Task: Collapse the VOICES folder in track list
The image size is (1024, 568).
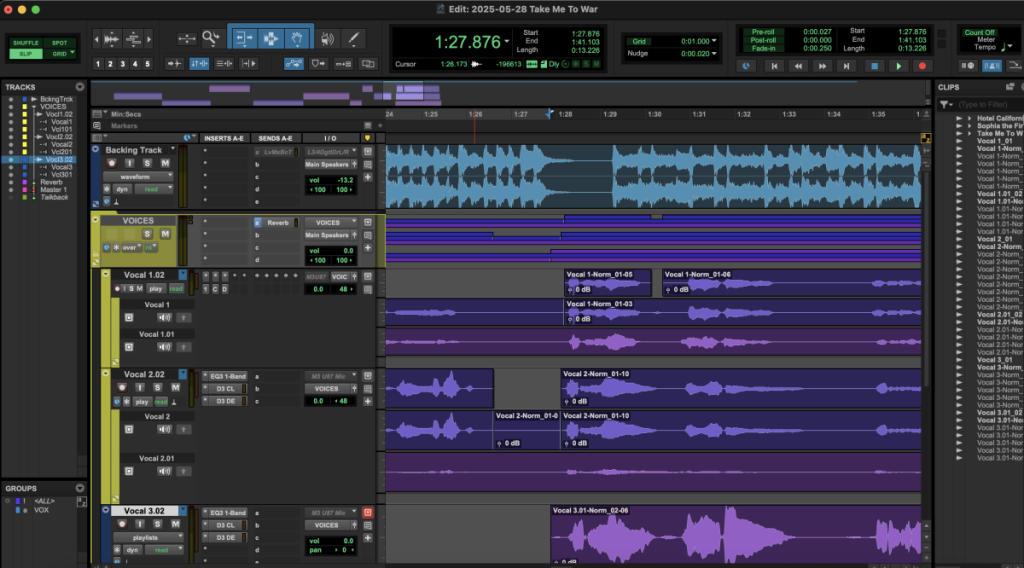Action: pos(34,107)
